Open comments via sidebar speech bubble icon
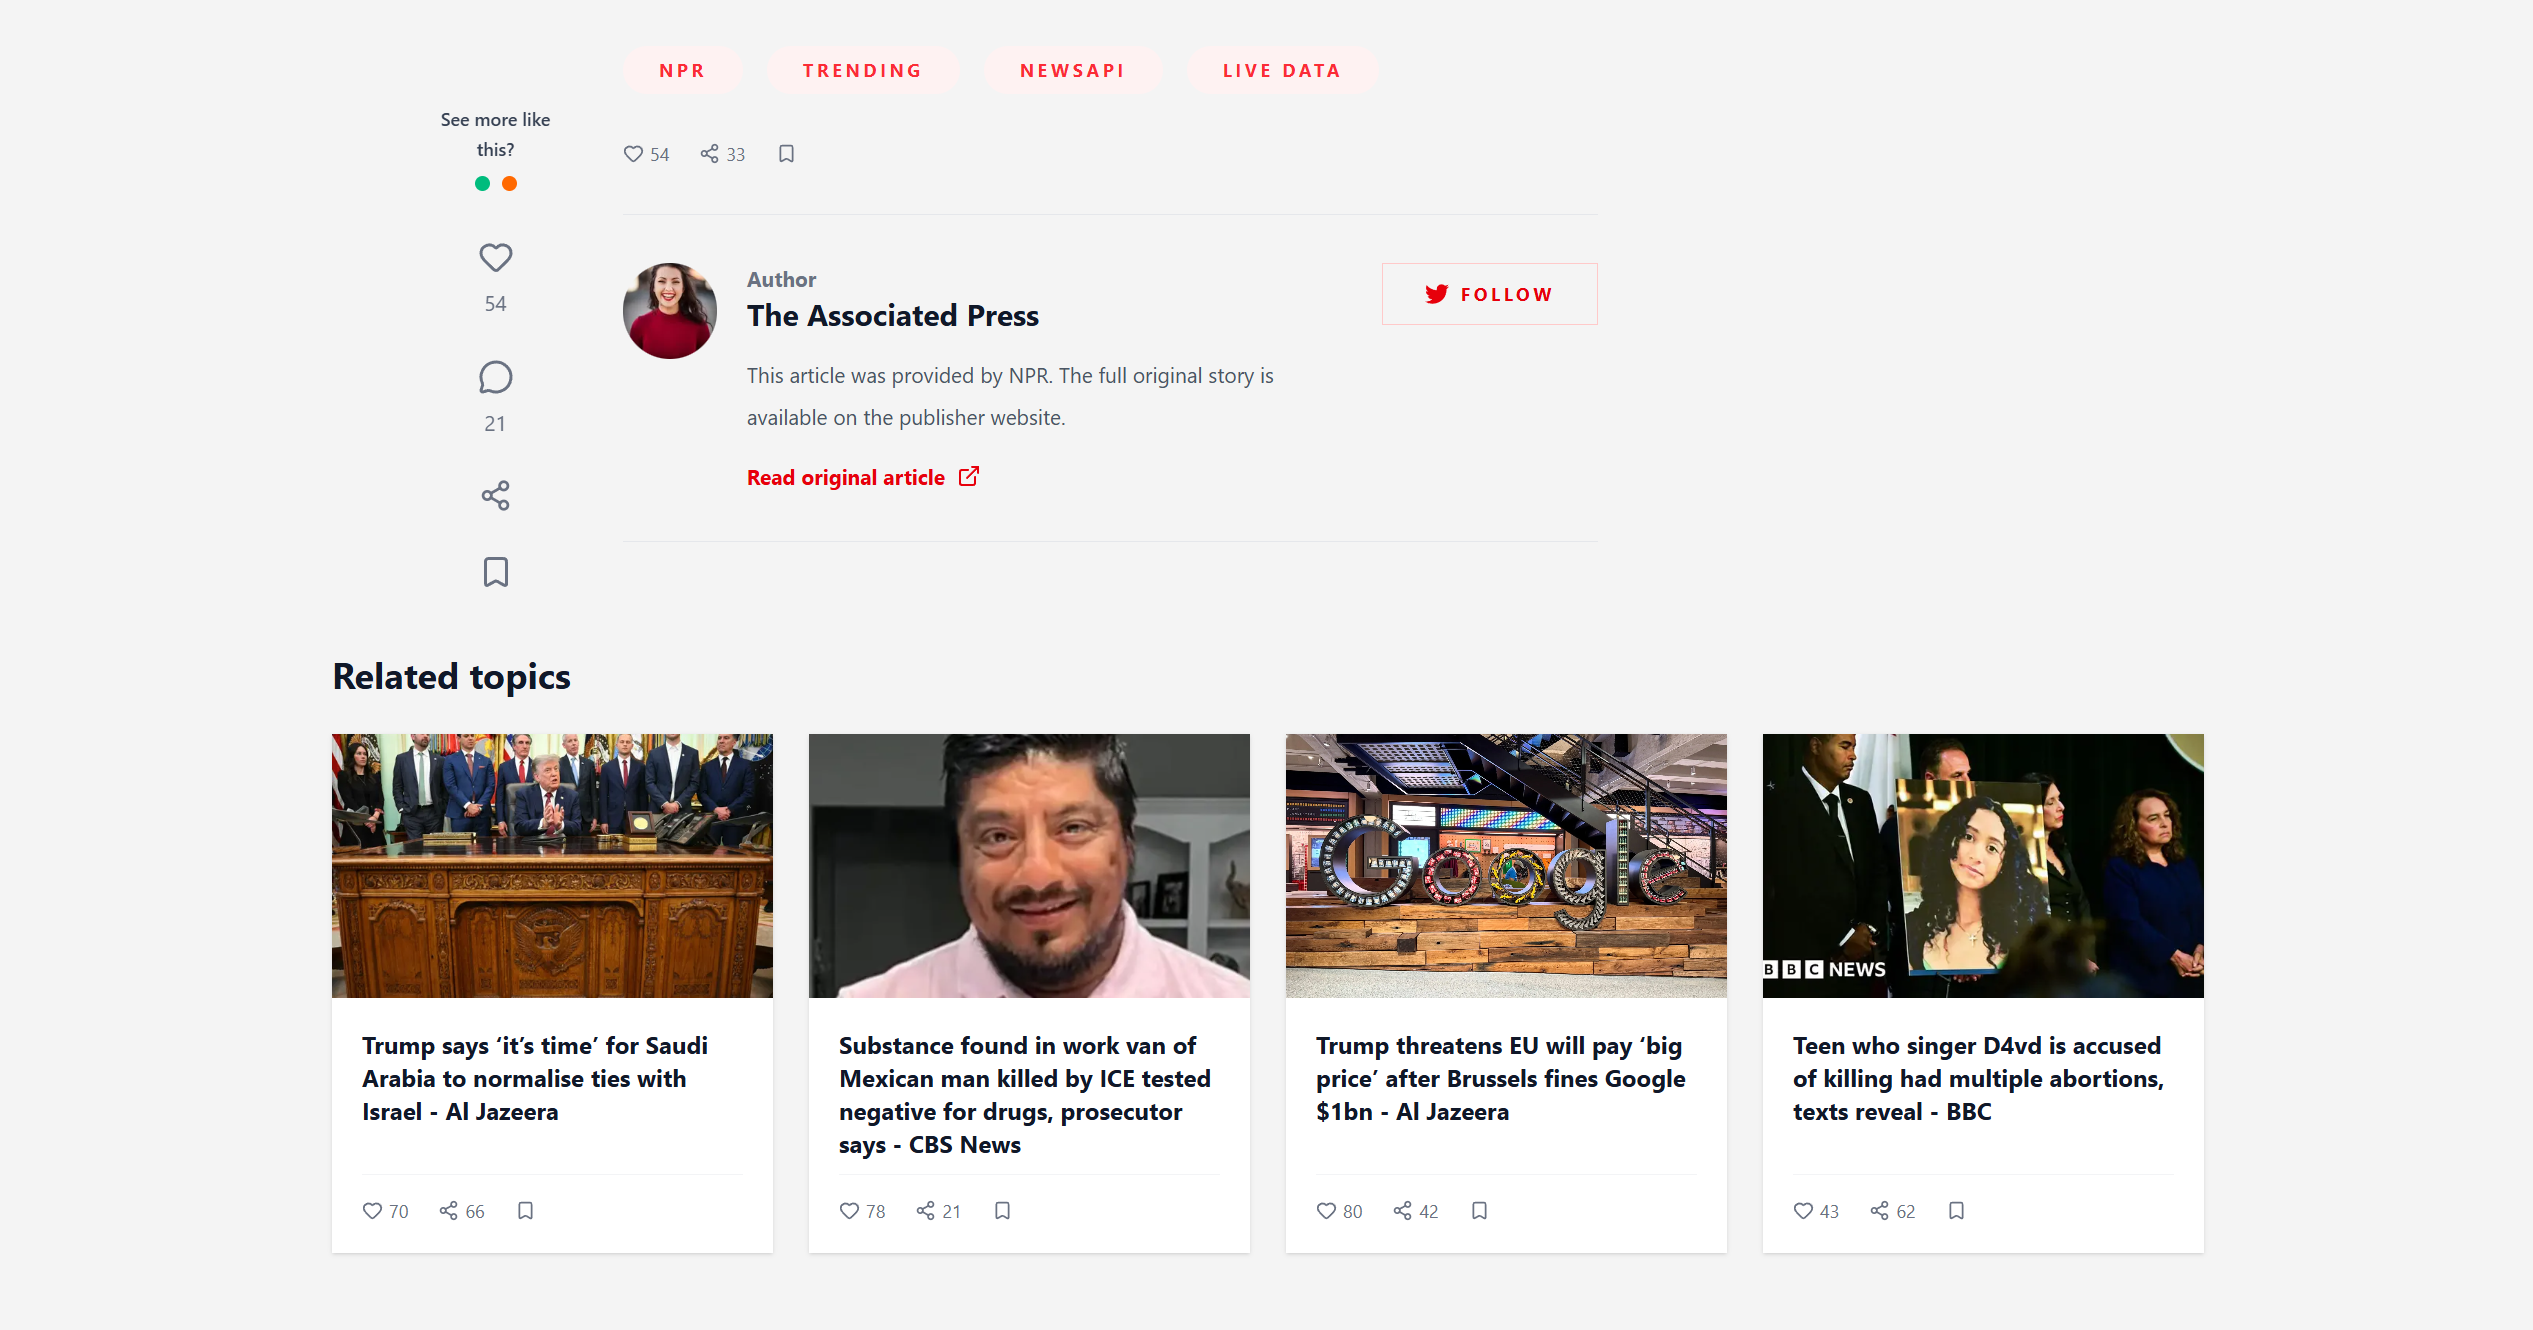 [x=495, y=378]
